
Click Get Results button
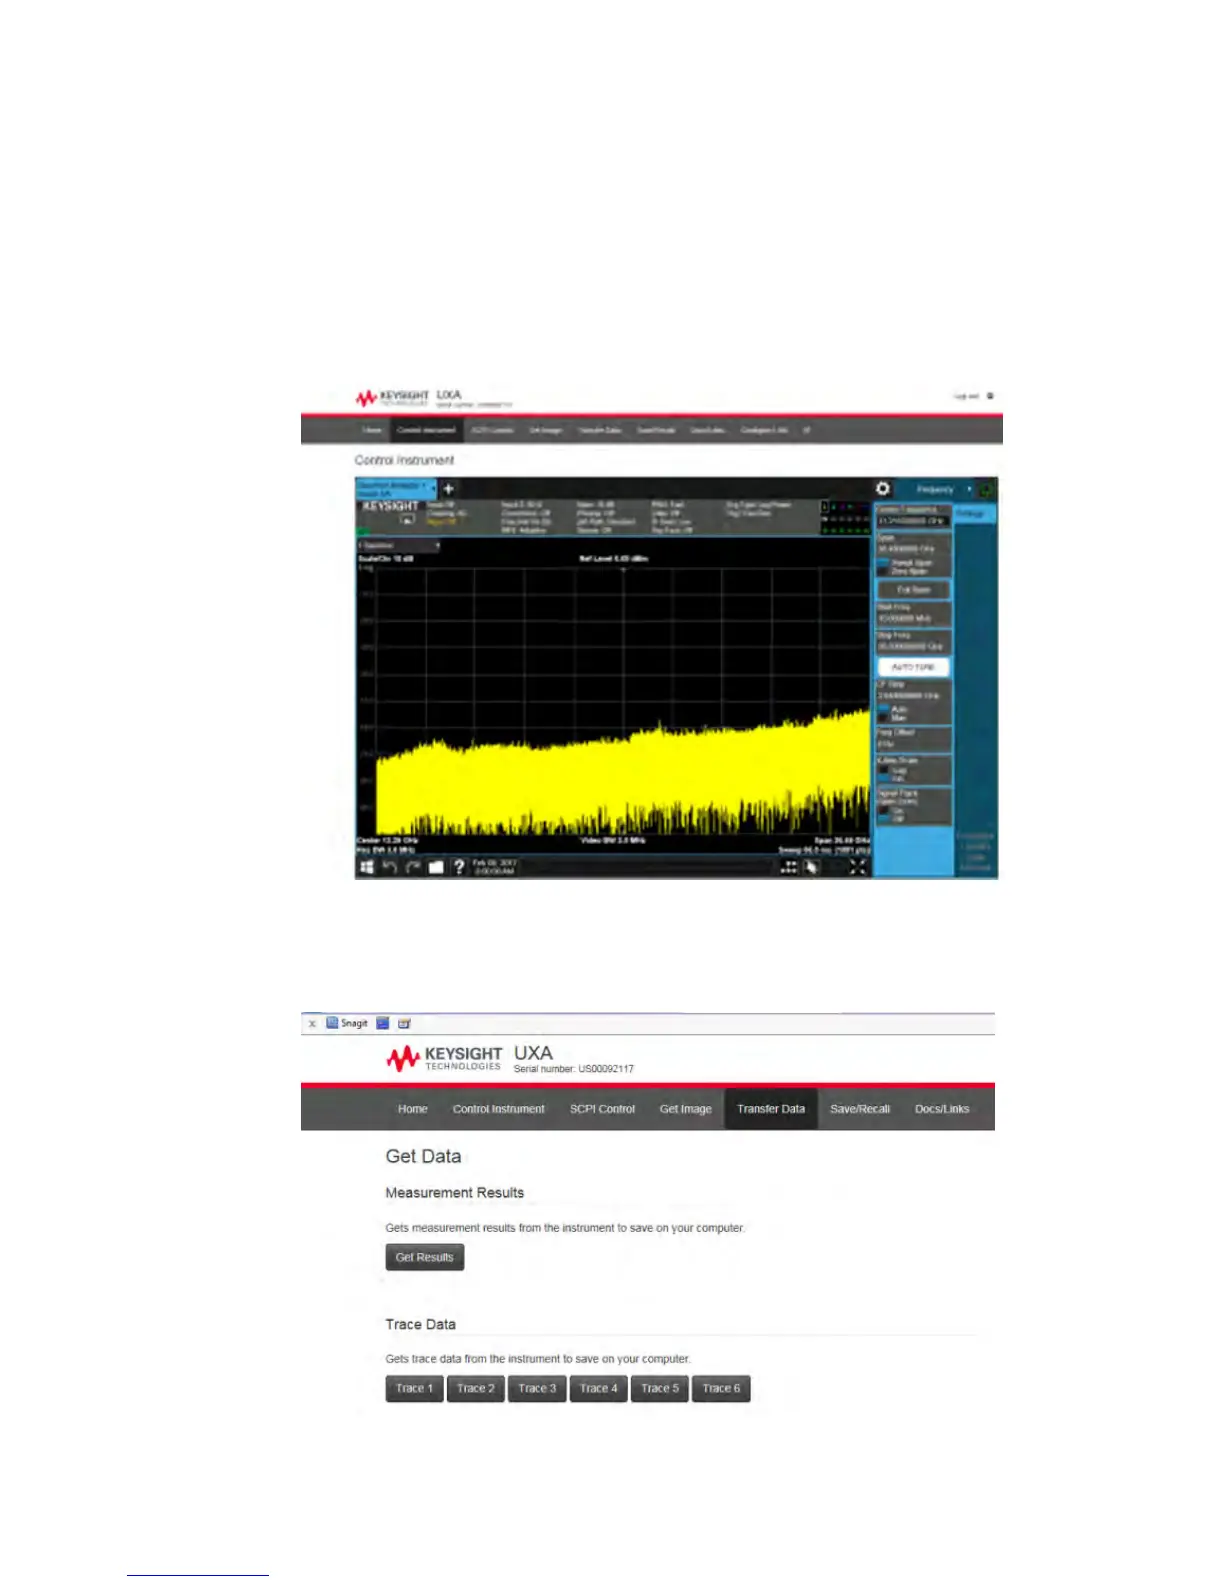click(425, 1257)
